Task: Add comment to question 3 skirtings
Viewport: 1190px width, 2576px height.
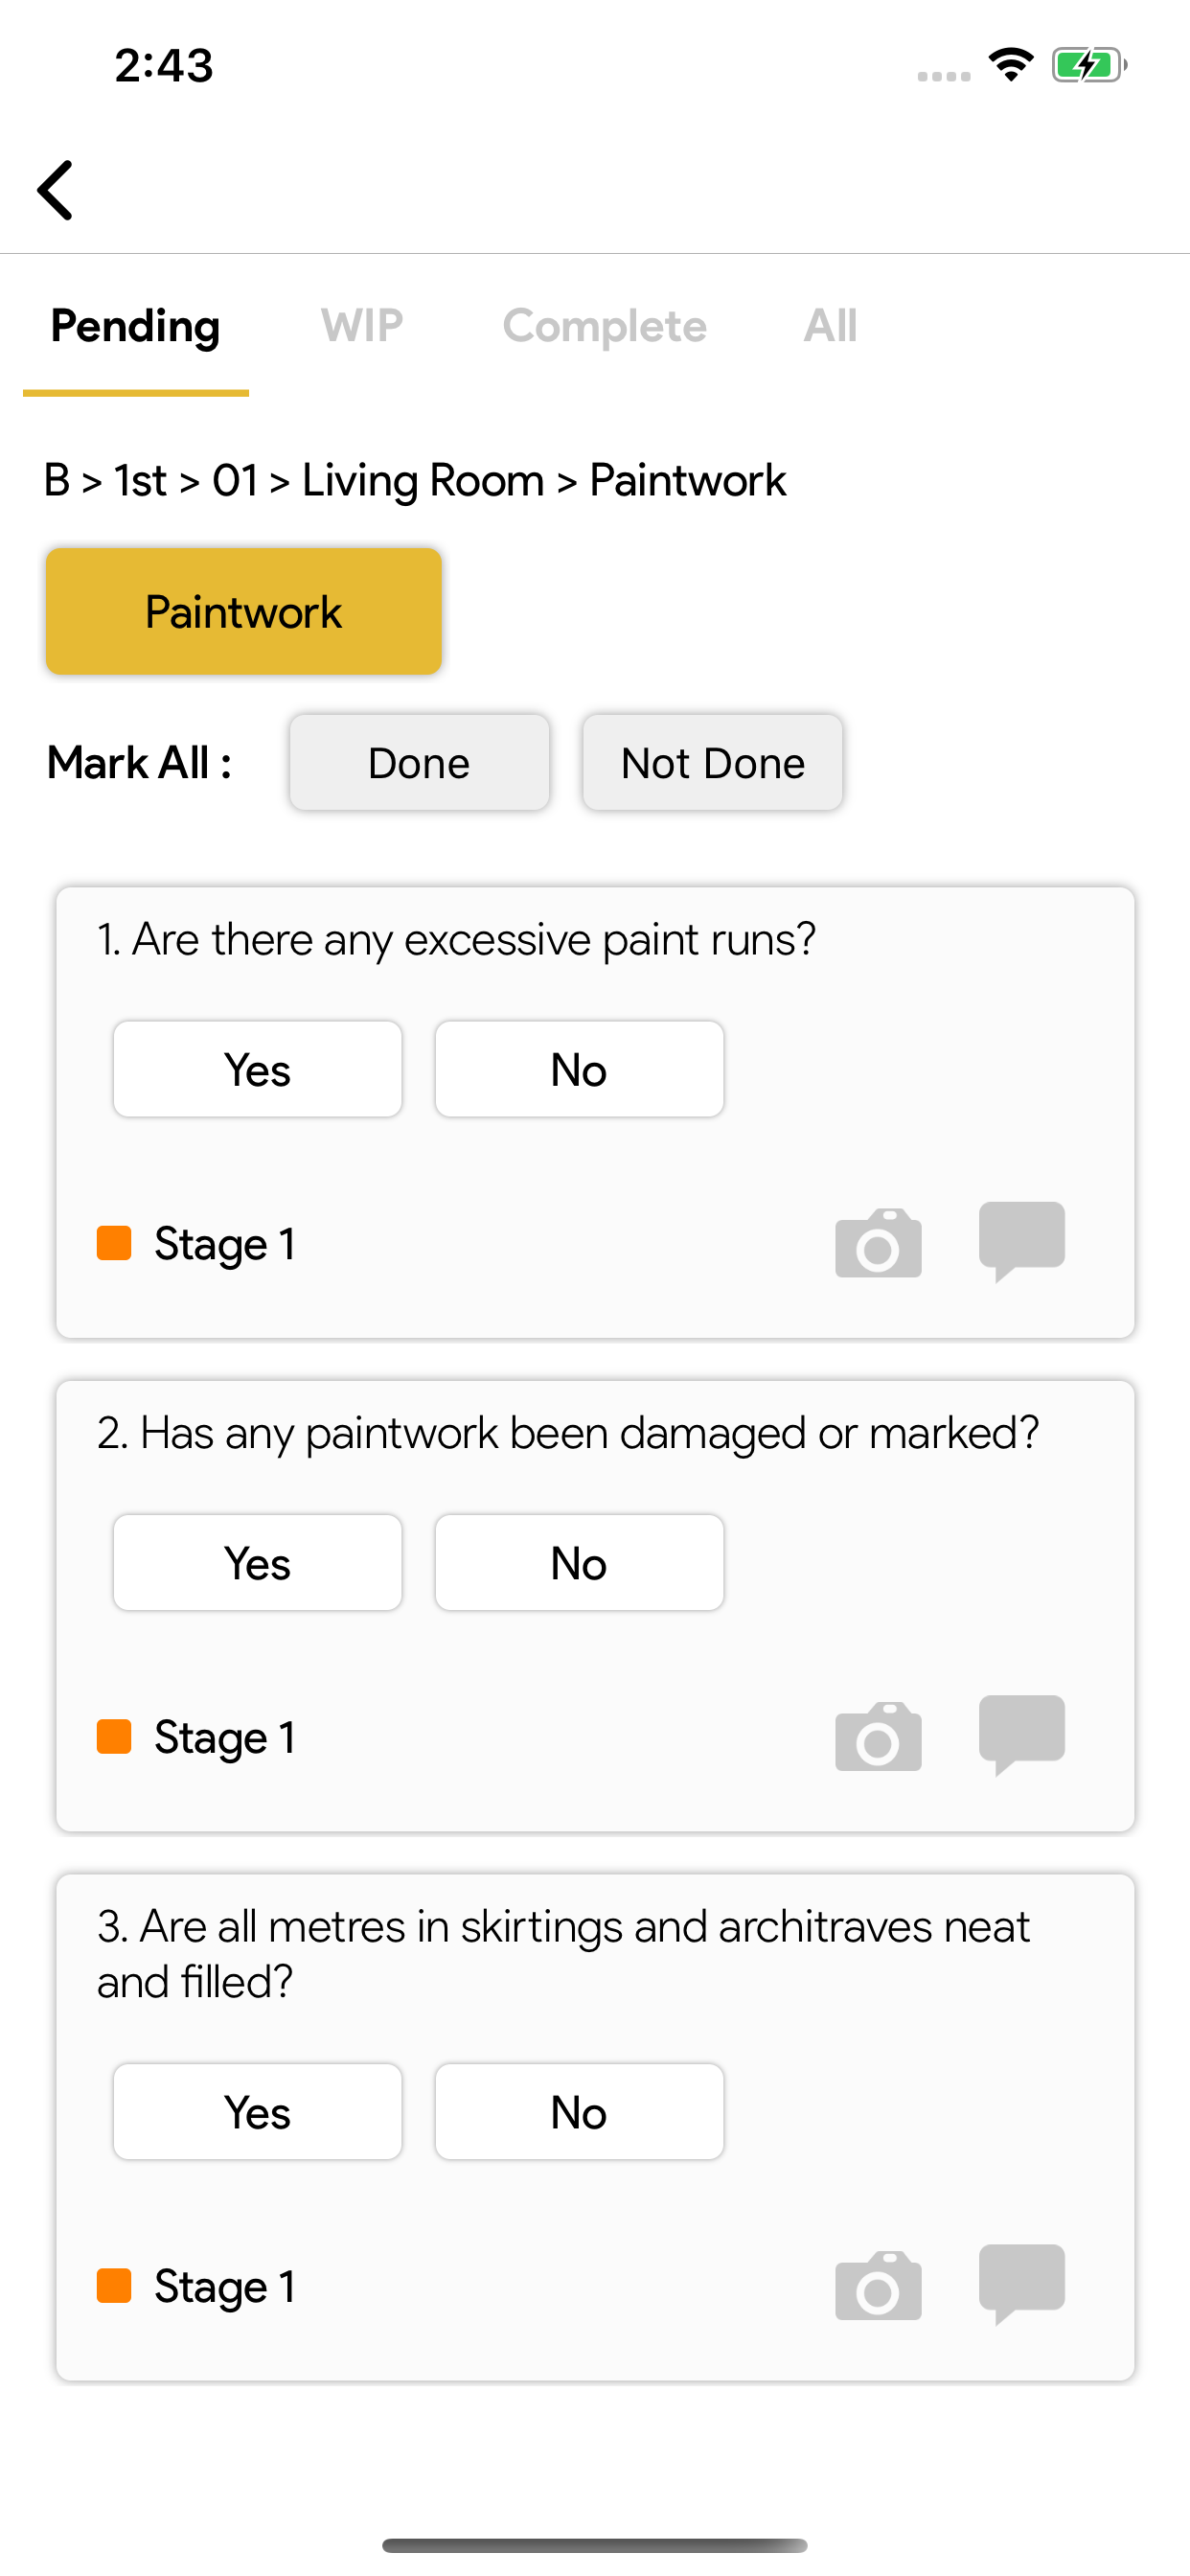Action: click(x=1022, y=2284)
